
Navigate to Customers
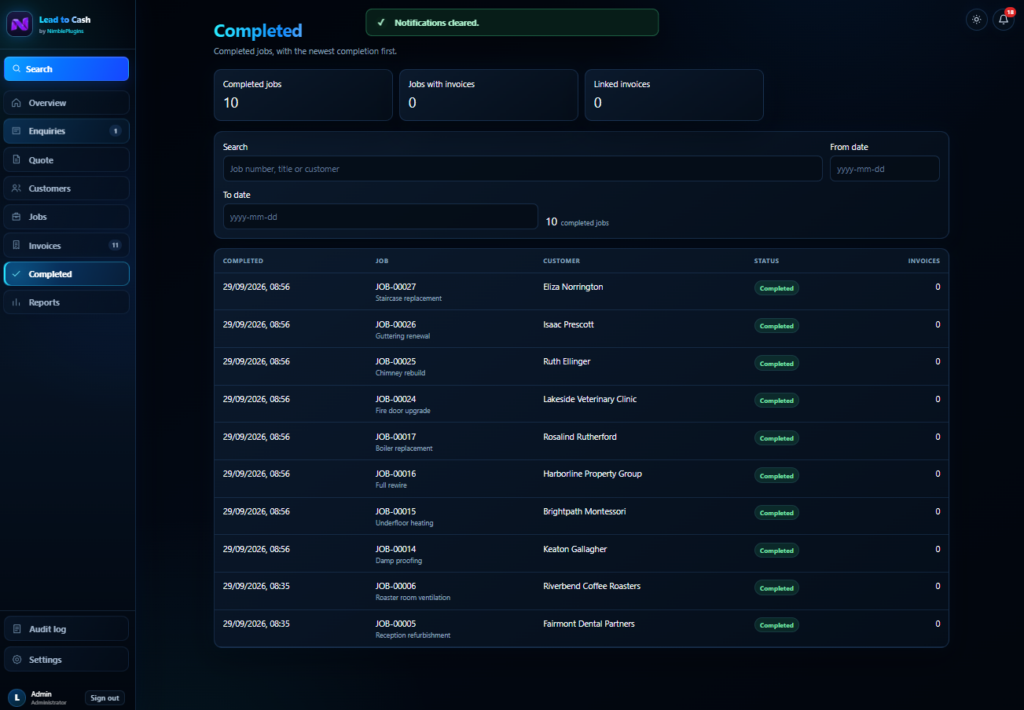click(67, 188)
